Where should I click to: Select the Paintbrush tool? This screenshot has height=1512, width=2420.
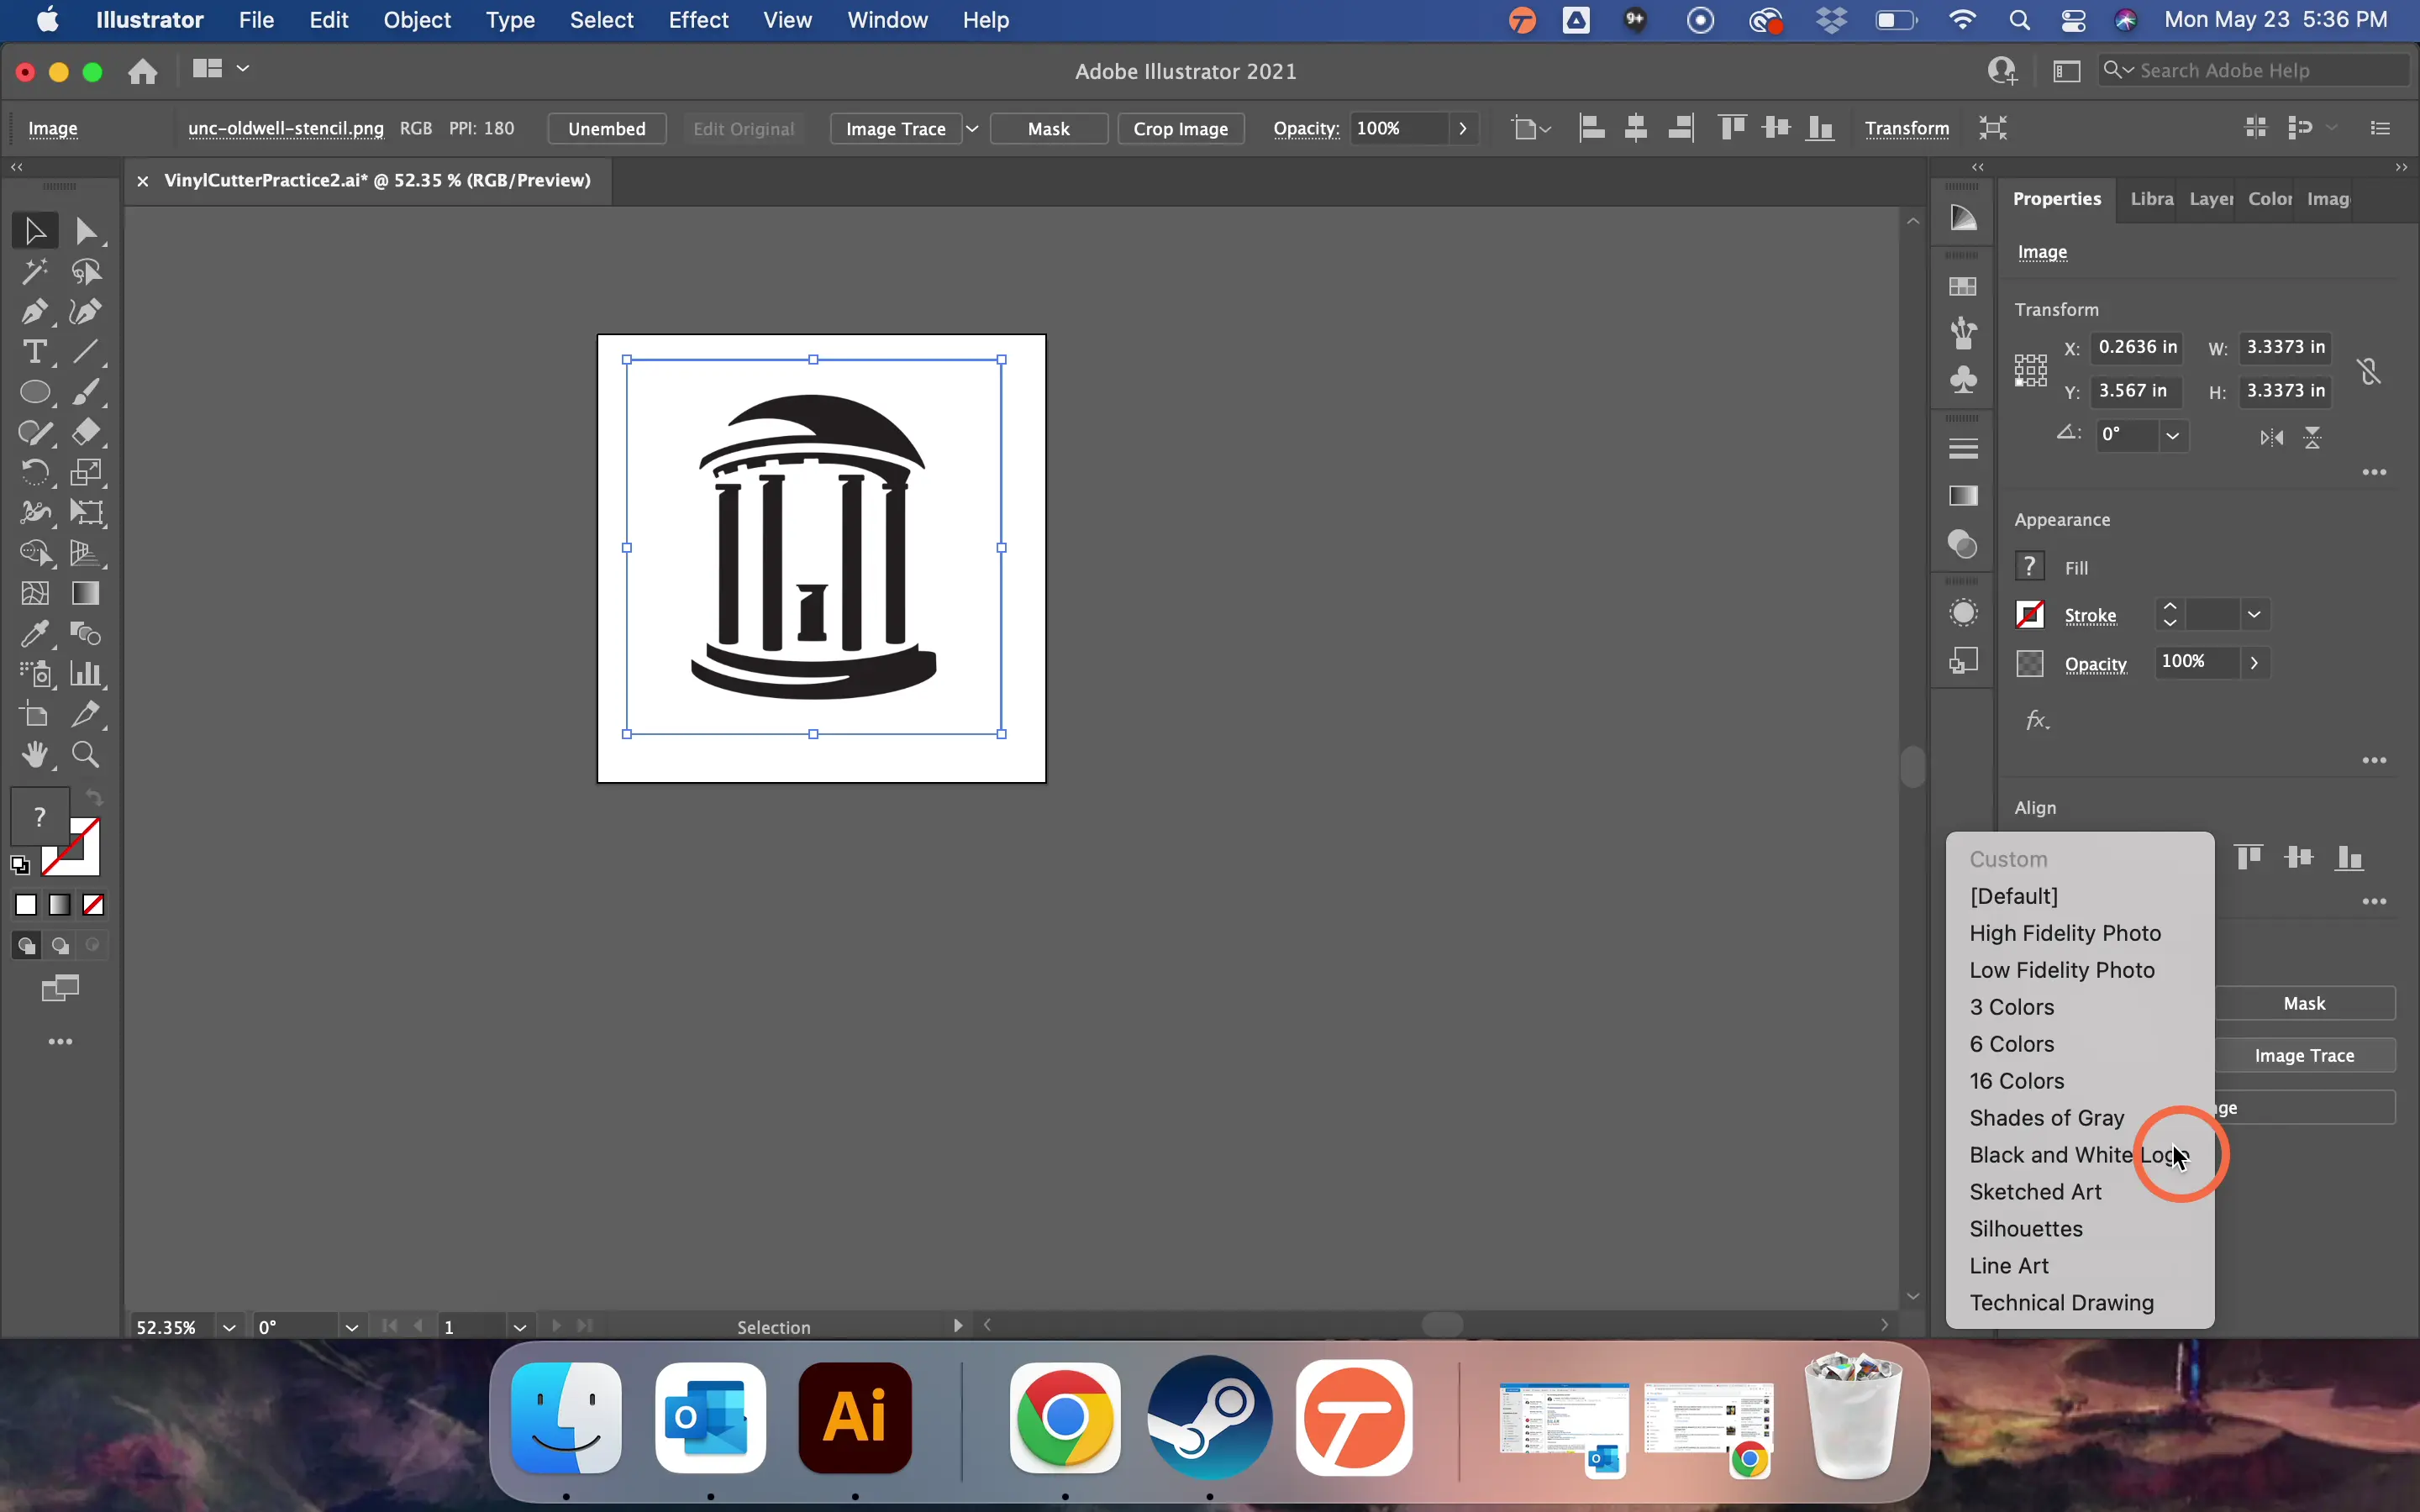[87, 392]
